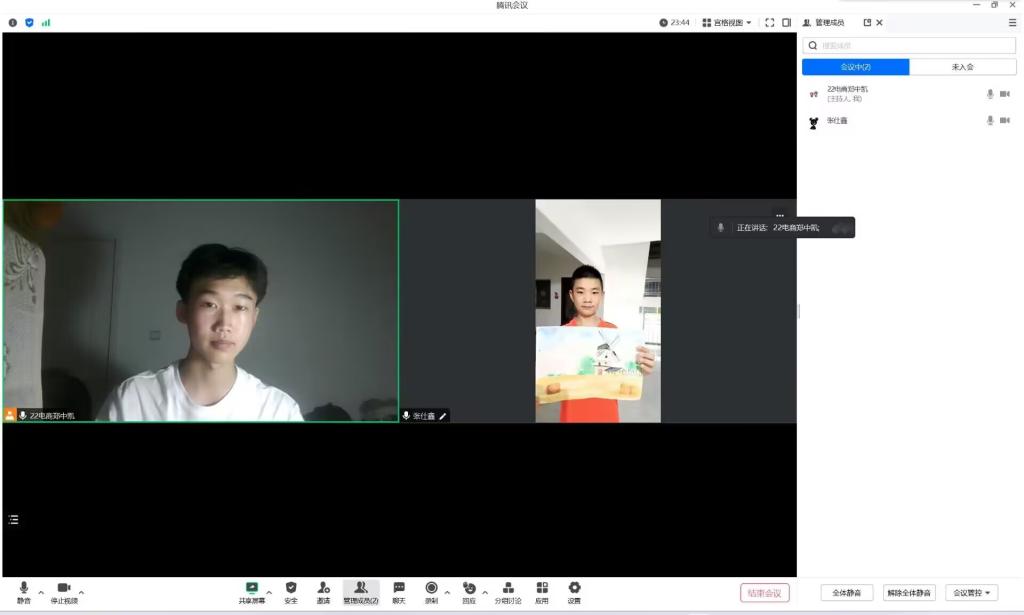Open the 回应 reactions icon

pos(469,592)
